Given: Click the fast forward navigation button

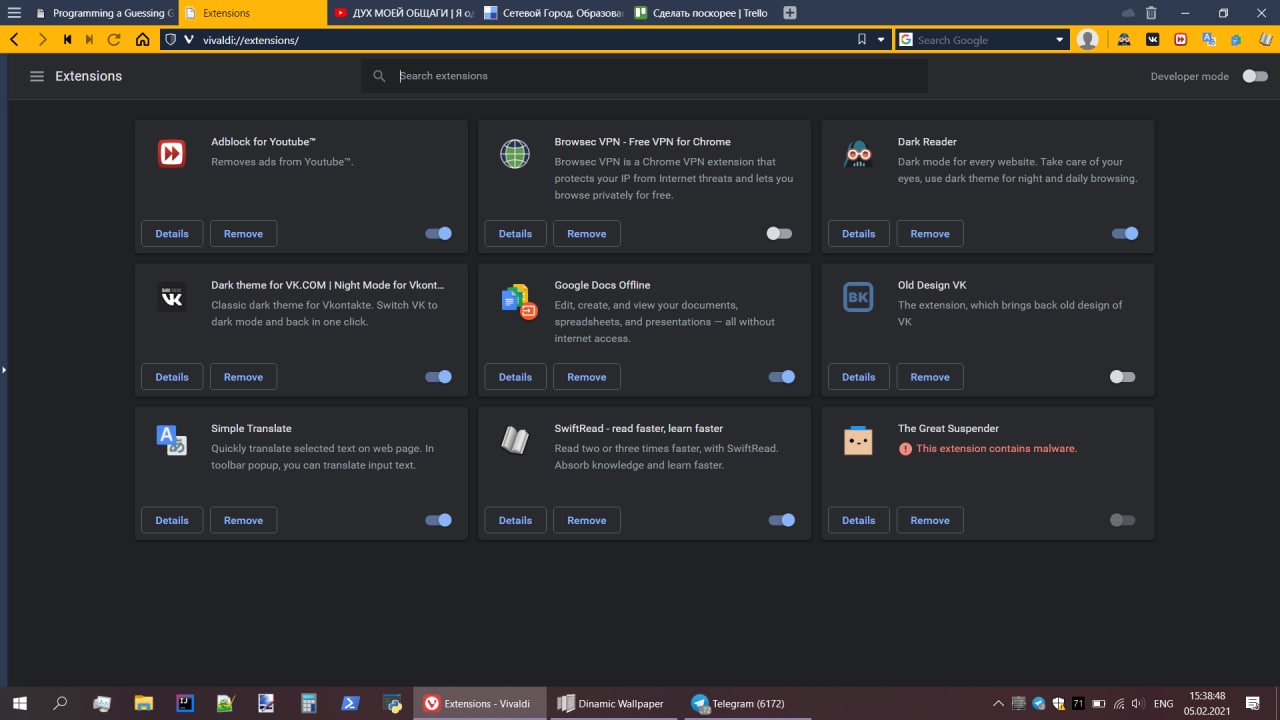Looking at the screenshot, I should 89,40.
